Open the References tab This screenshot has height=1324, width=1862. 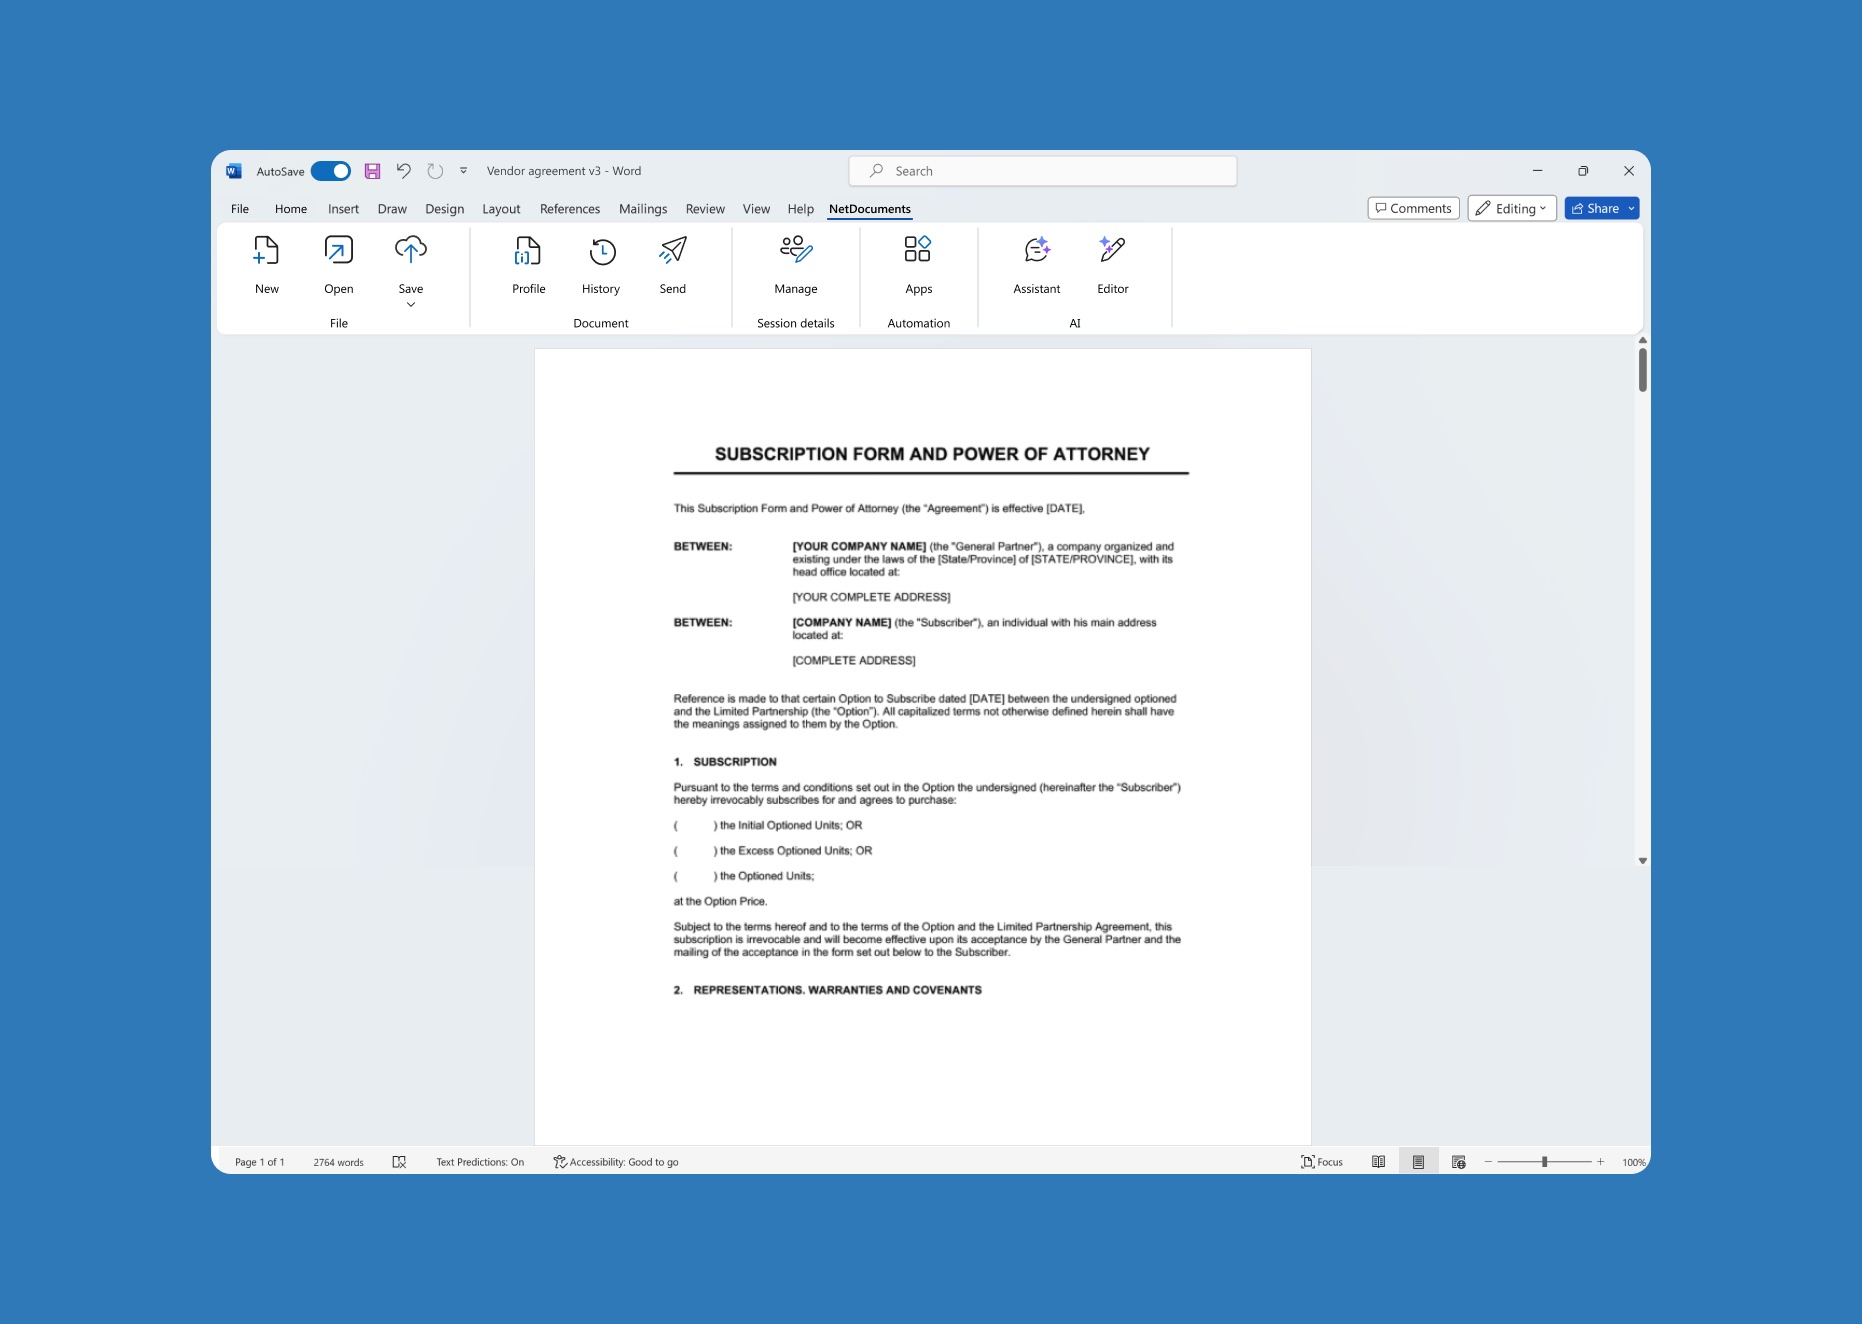click(570, 209)
